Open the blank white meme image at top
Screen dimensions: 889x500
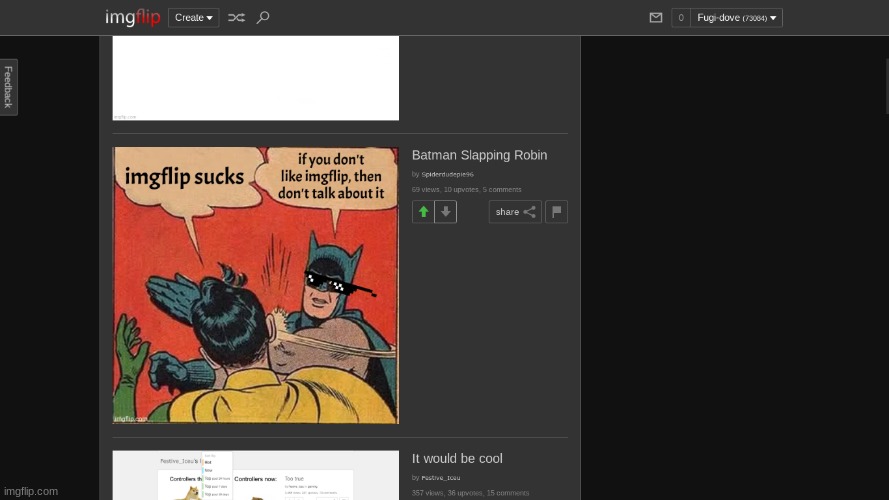256,78
